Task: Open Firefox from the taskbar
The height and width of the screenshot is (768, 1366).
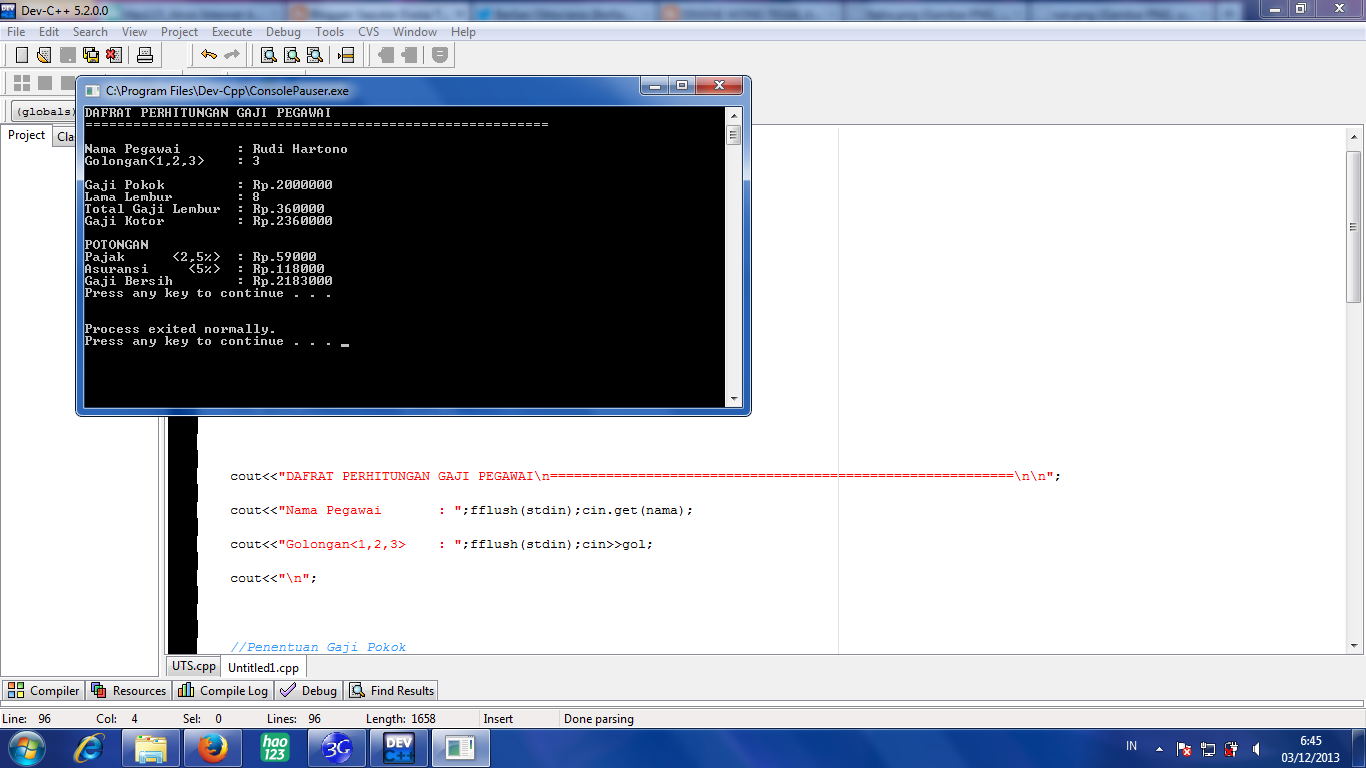Action: point(212,748)
